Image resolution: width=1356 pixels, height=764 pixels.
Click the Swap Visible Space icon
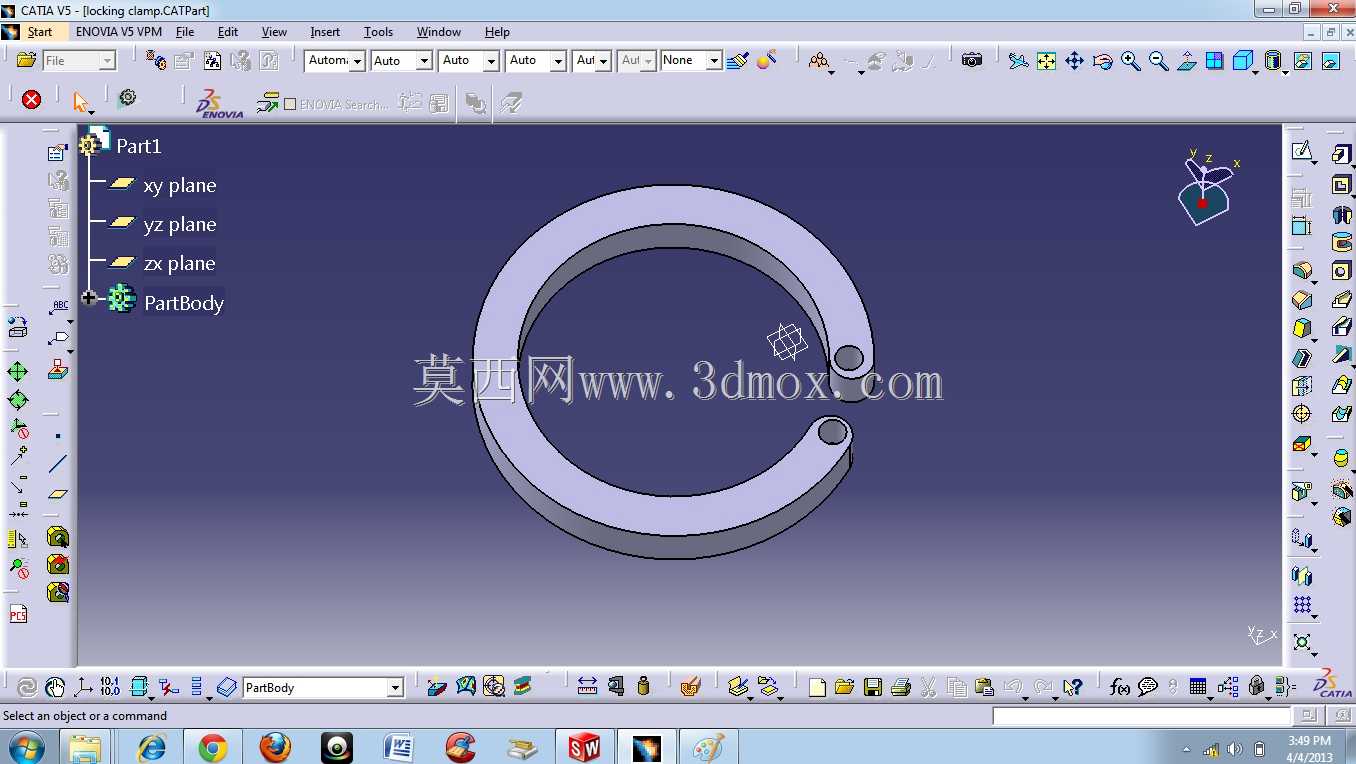1331,61
